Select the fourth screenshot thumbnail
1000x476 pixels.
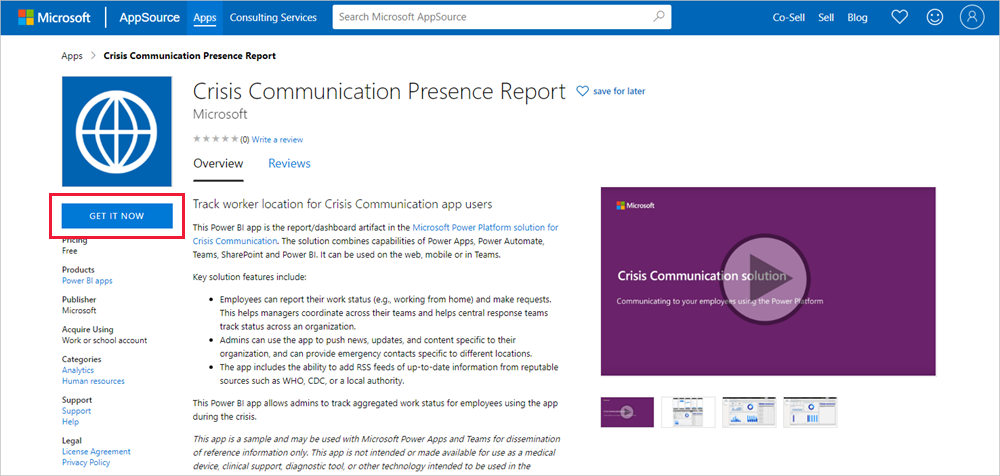click(810, 412)
